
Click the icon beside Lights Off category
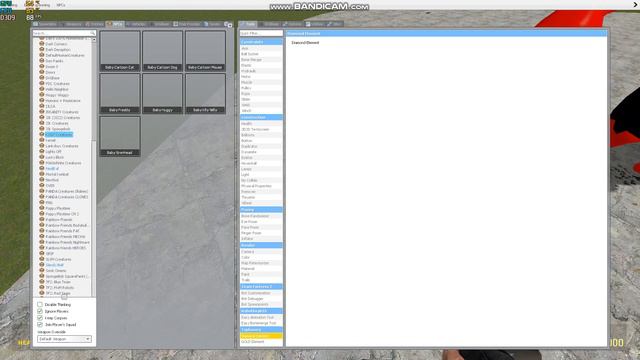coord(42,151)
